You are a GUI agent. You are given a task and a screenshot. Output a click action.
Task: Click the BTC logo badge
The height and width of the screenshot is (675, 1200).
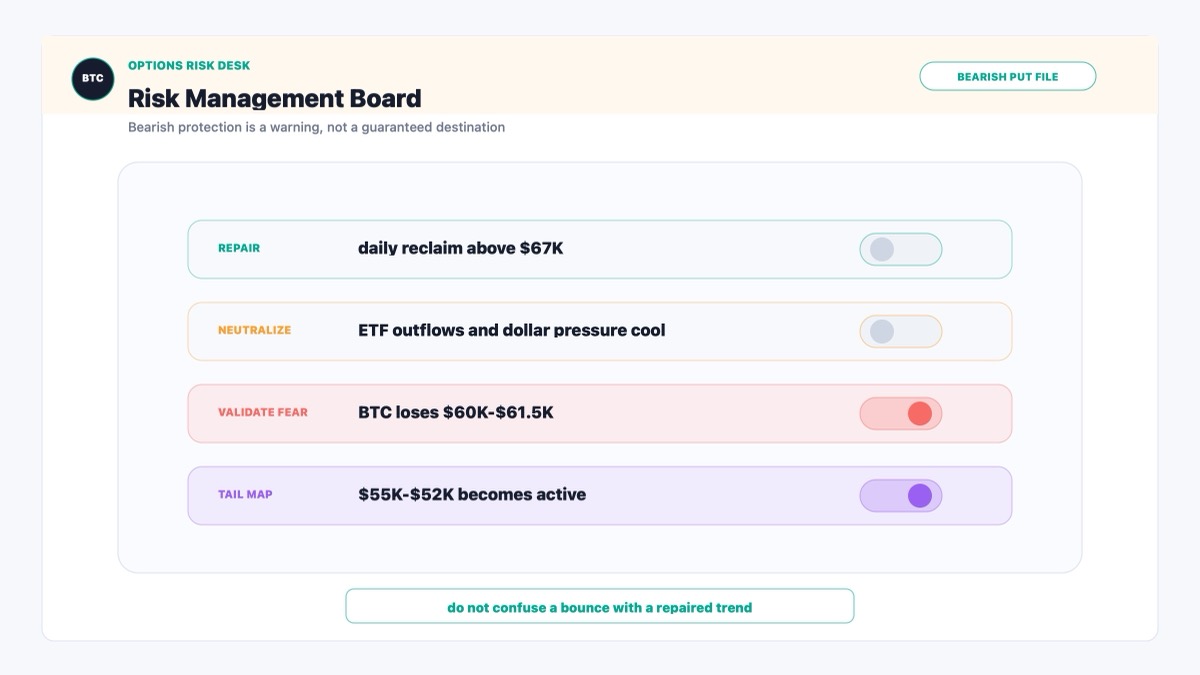click(x=93, y=78)
